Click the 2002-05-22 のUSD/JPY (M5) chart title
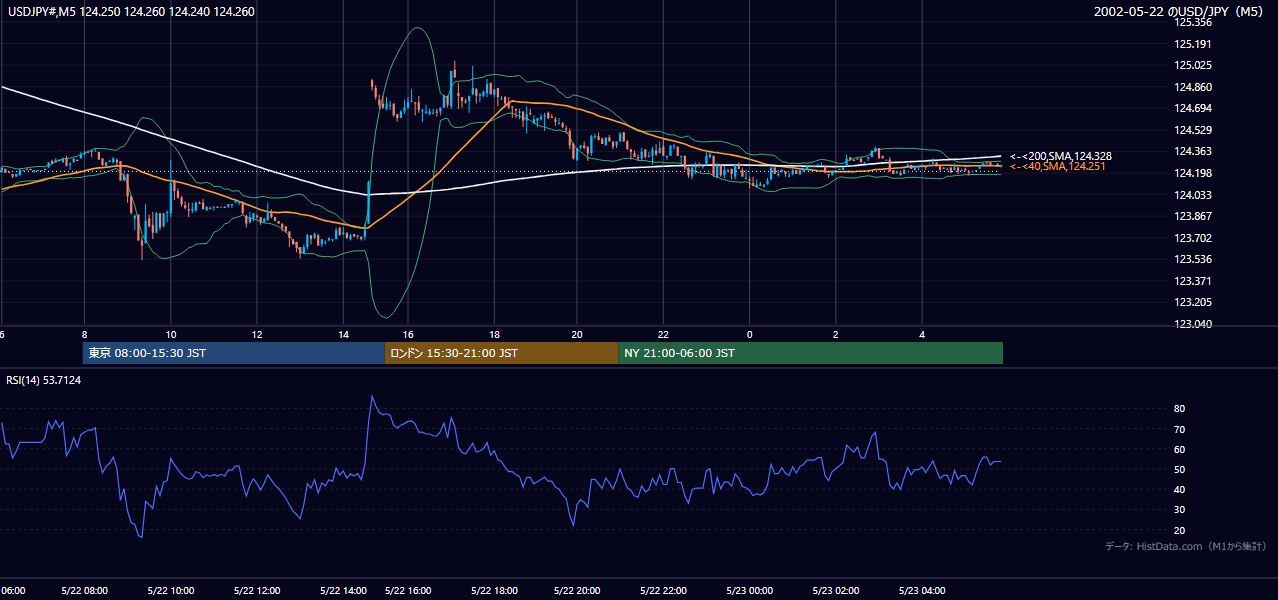This screenshot has width=1278, height=600. [1179, 12]
